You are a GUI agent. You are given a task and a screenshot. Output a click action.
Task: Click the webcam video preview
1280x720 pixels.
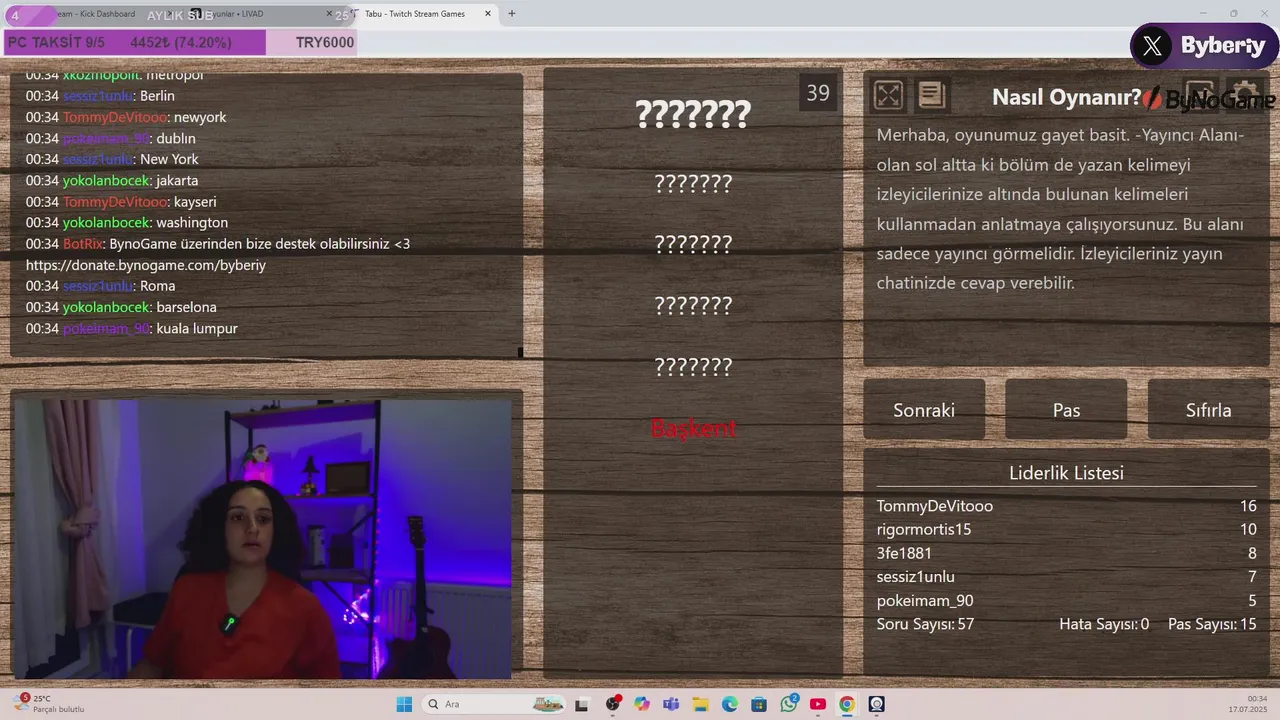(263, 539)
